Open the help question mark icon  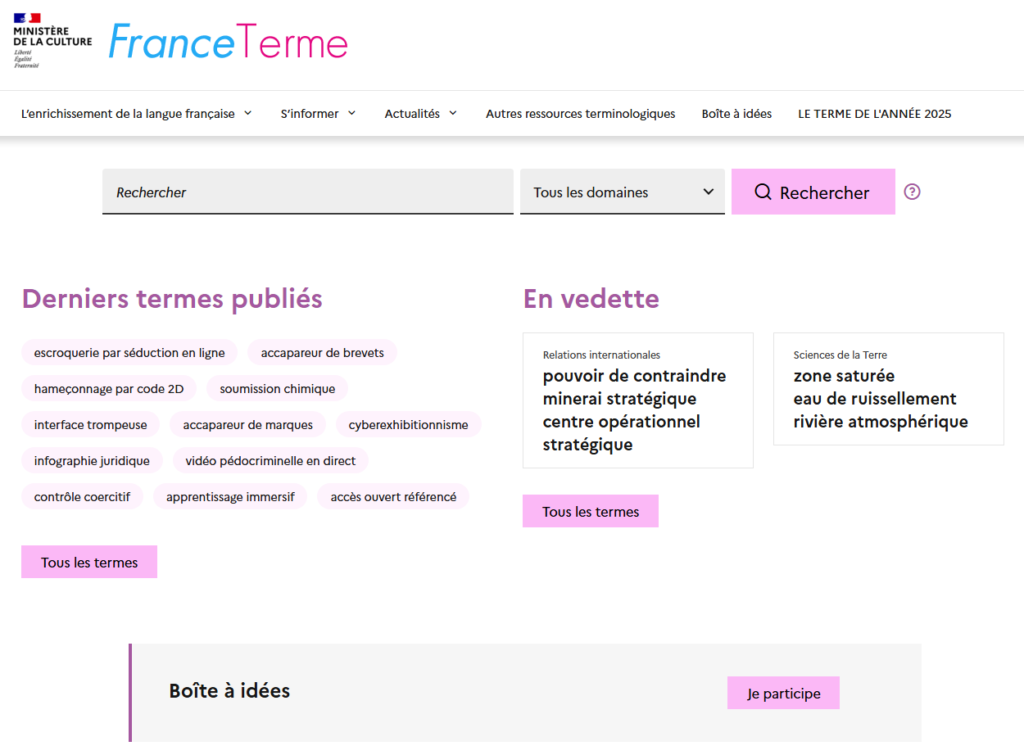pos(911,191)
